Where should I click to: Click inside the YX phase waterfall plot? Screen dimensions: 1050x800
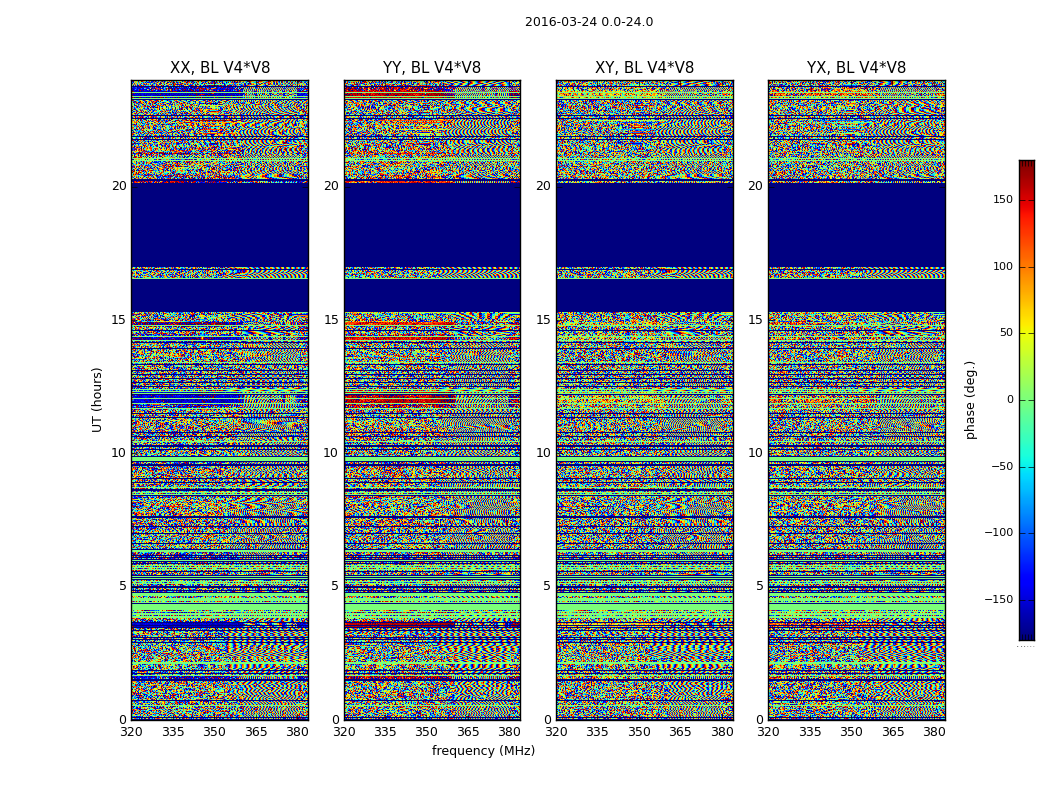coord(857,400)
